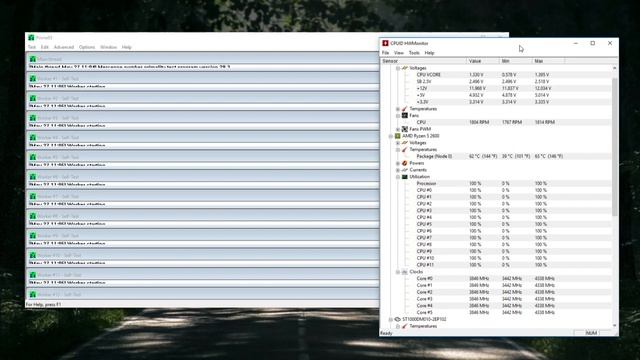Open the Edit menu in Prime95

[x=44, y=47]
